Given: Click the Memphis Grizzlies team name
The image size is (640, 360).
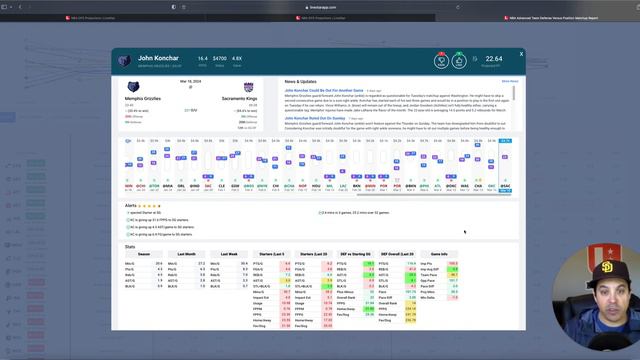Looking at the screenshot, I should tap(142, 99).
